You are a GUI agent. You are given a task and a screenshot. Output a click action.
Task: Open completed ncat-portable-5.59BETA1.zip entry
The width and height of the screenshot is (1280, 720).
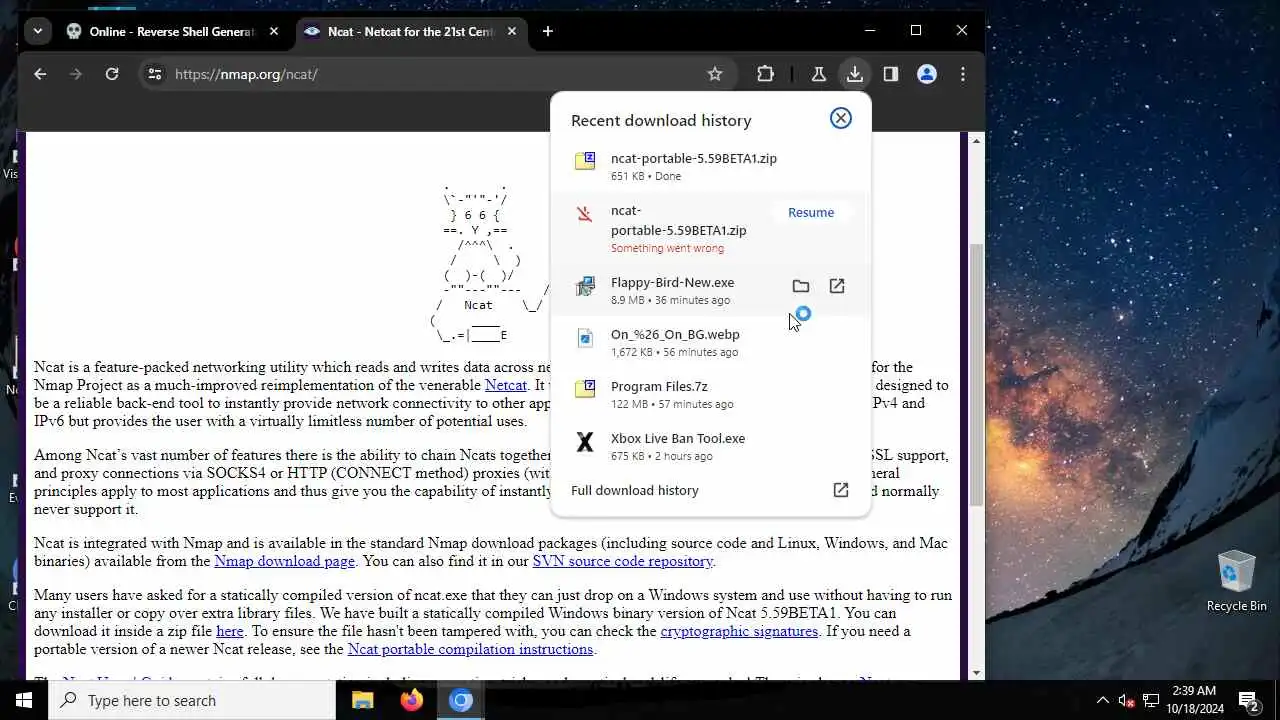tap(710, 166)
